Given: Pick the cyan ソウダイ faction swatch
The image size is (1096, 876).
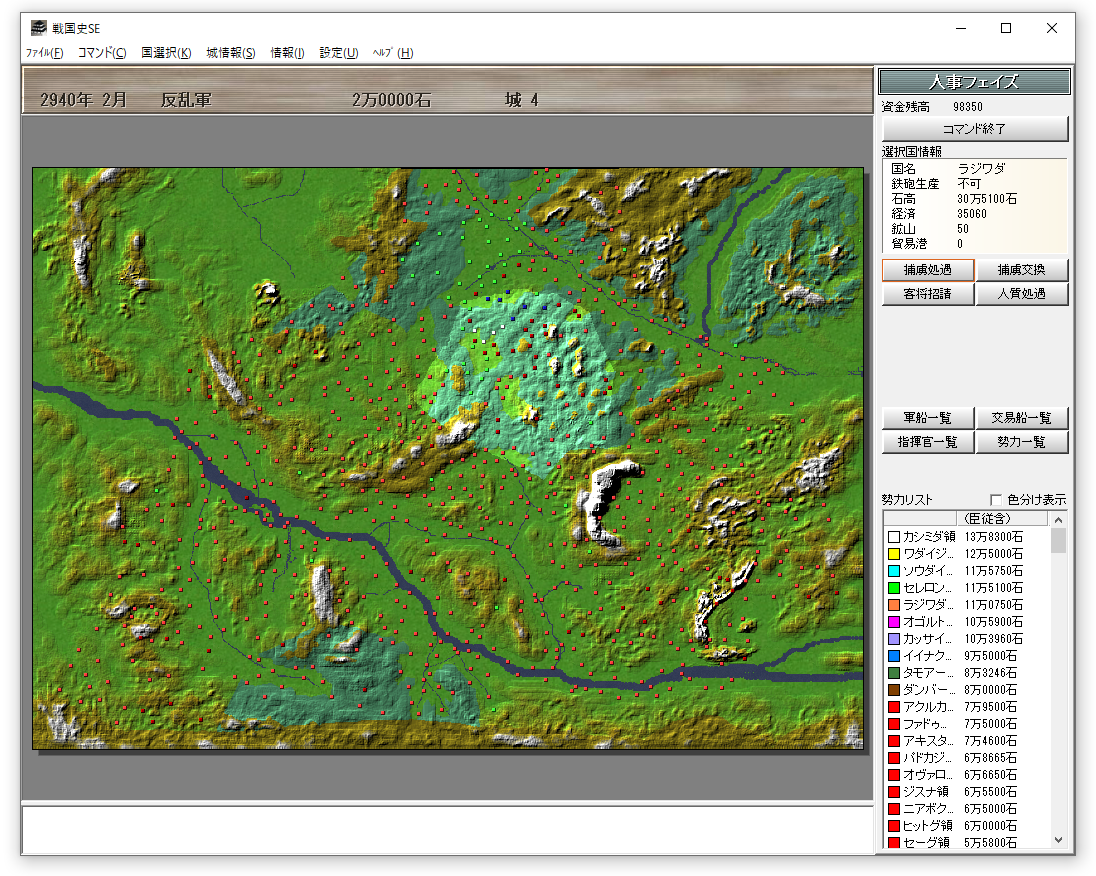Looking at the screenshot, I should [x=894, y=571].
